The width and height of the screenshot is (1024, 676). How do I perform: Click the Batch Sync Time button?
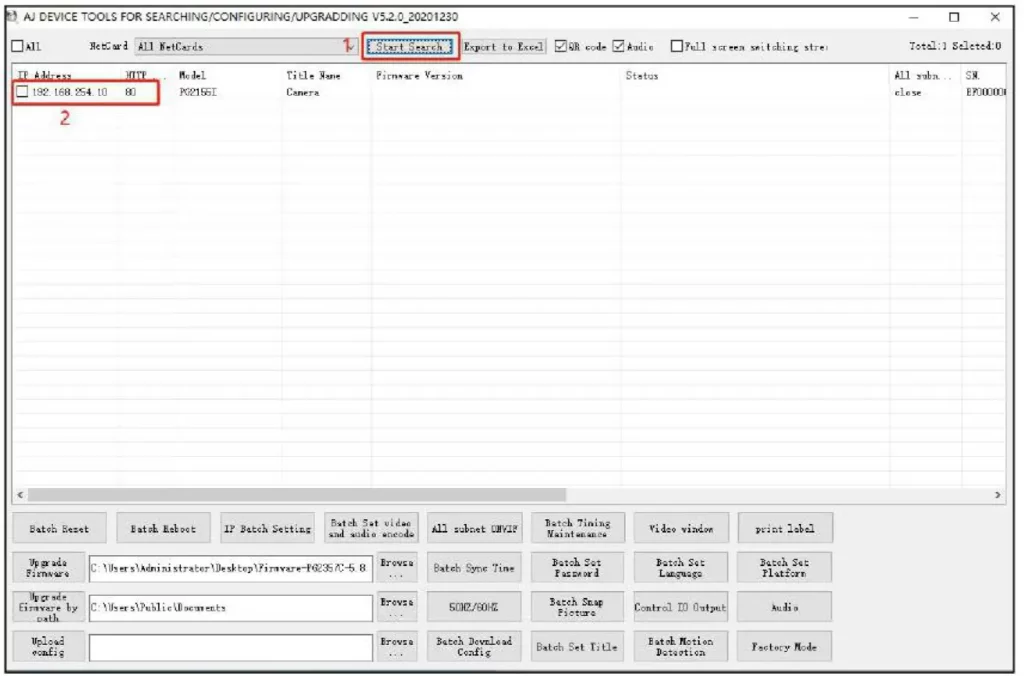tap(474, 568)
